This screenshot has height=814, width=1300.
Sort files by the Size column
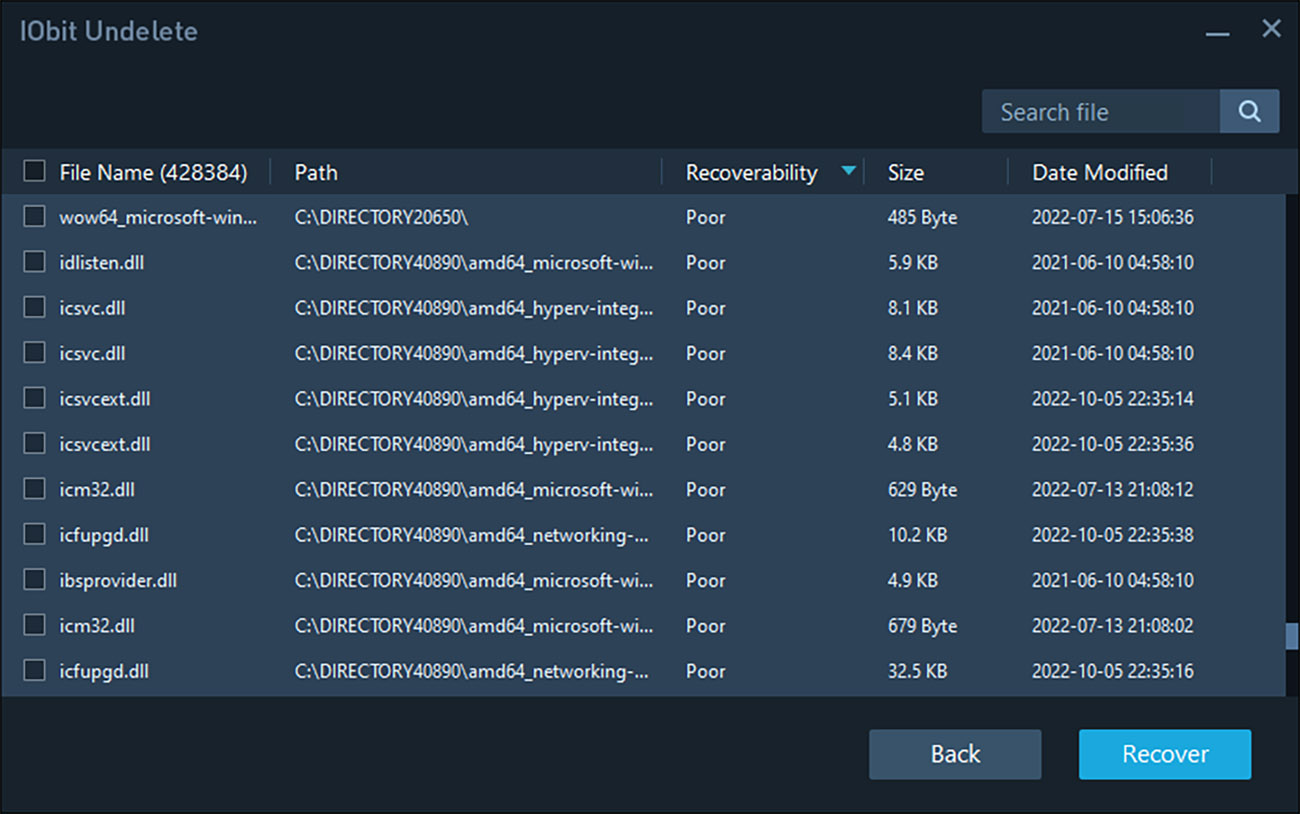point(905,172)
